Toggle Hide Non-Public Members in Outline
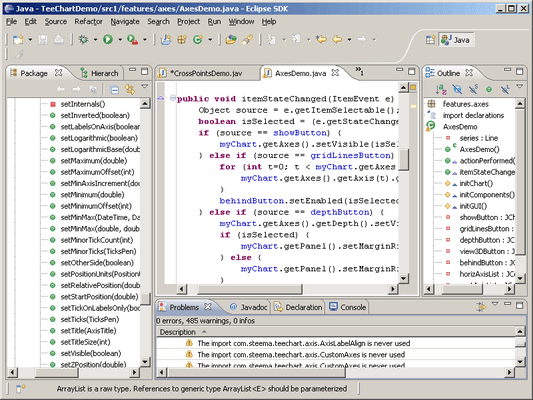 [x=489, y=89]
